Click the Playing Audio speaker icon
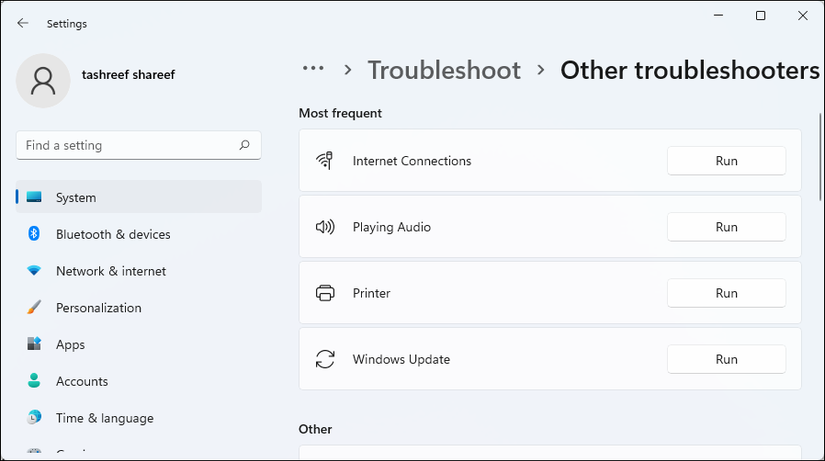 [325, 227]
